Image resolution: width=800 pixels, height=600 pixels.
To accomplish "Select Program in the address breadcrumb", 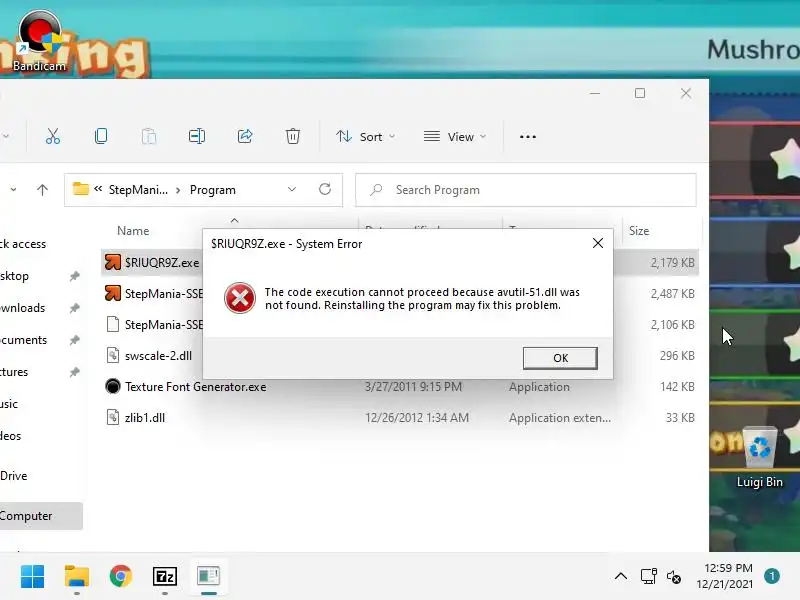I will point(213,190).
